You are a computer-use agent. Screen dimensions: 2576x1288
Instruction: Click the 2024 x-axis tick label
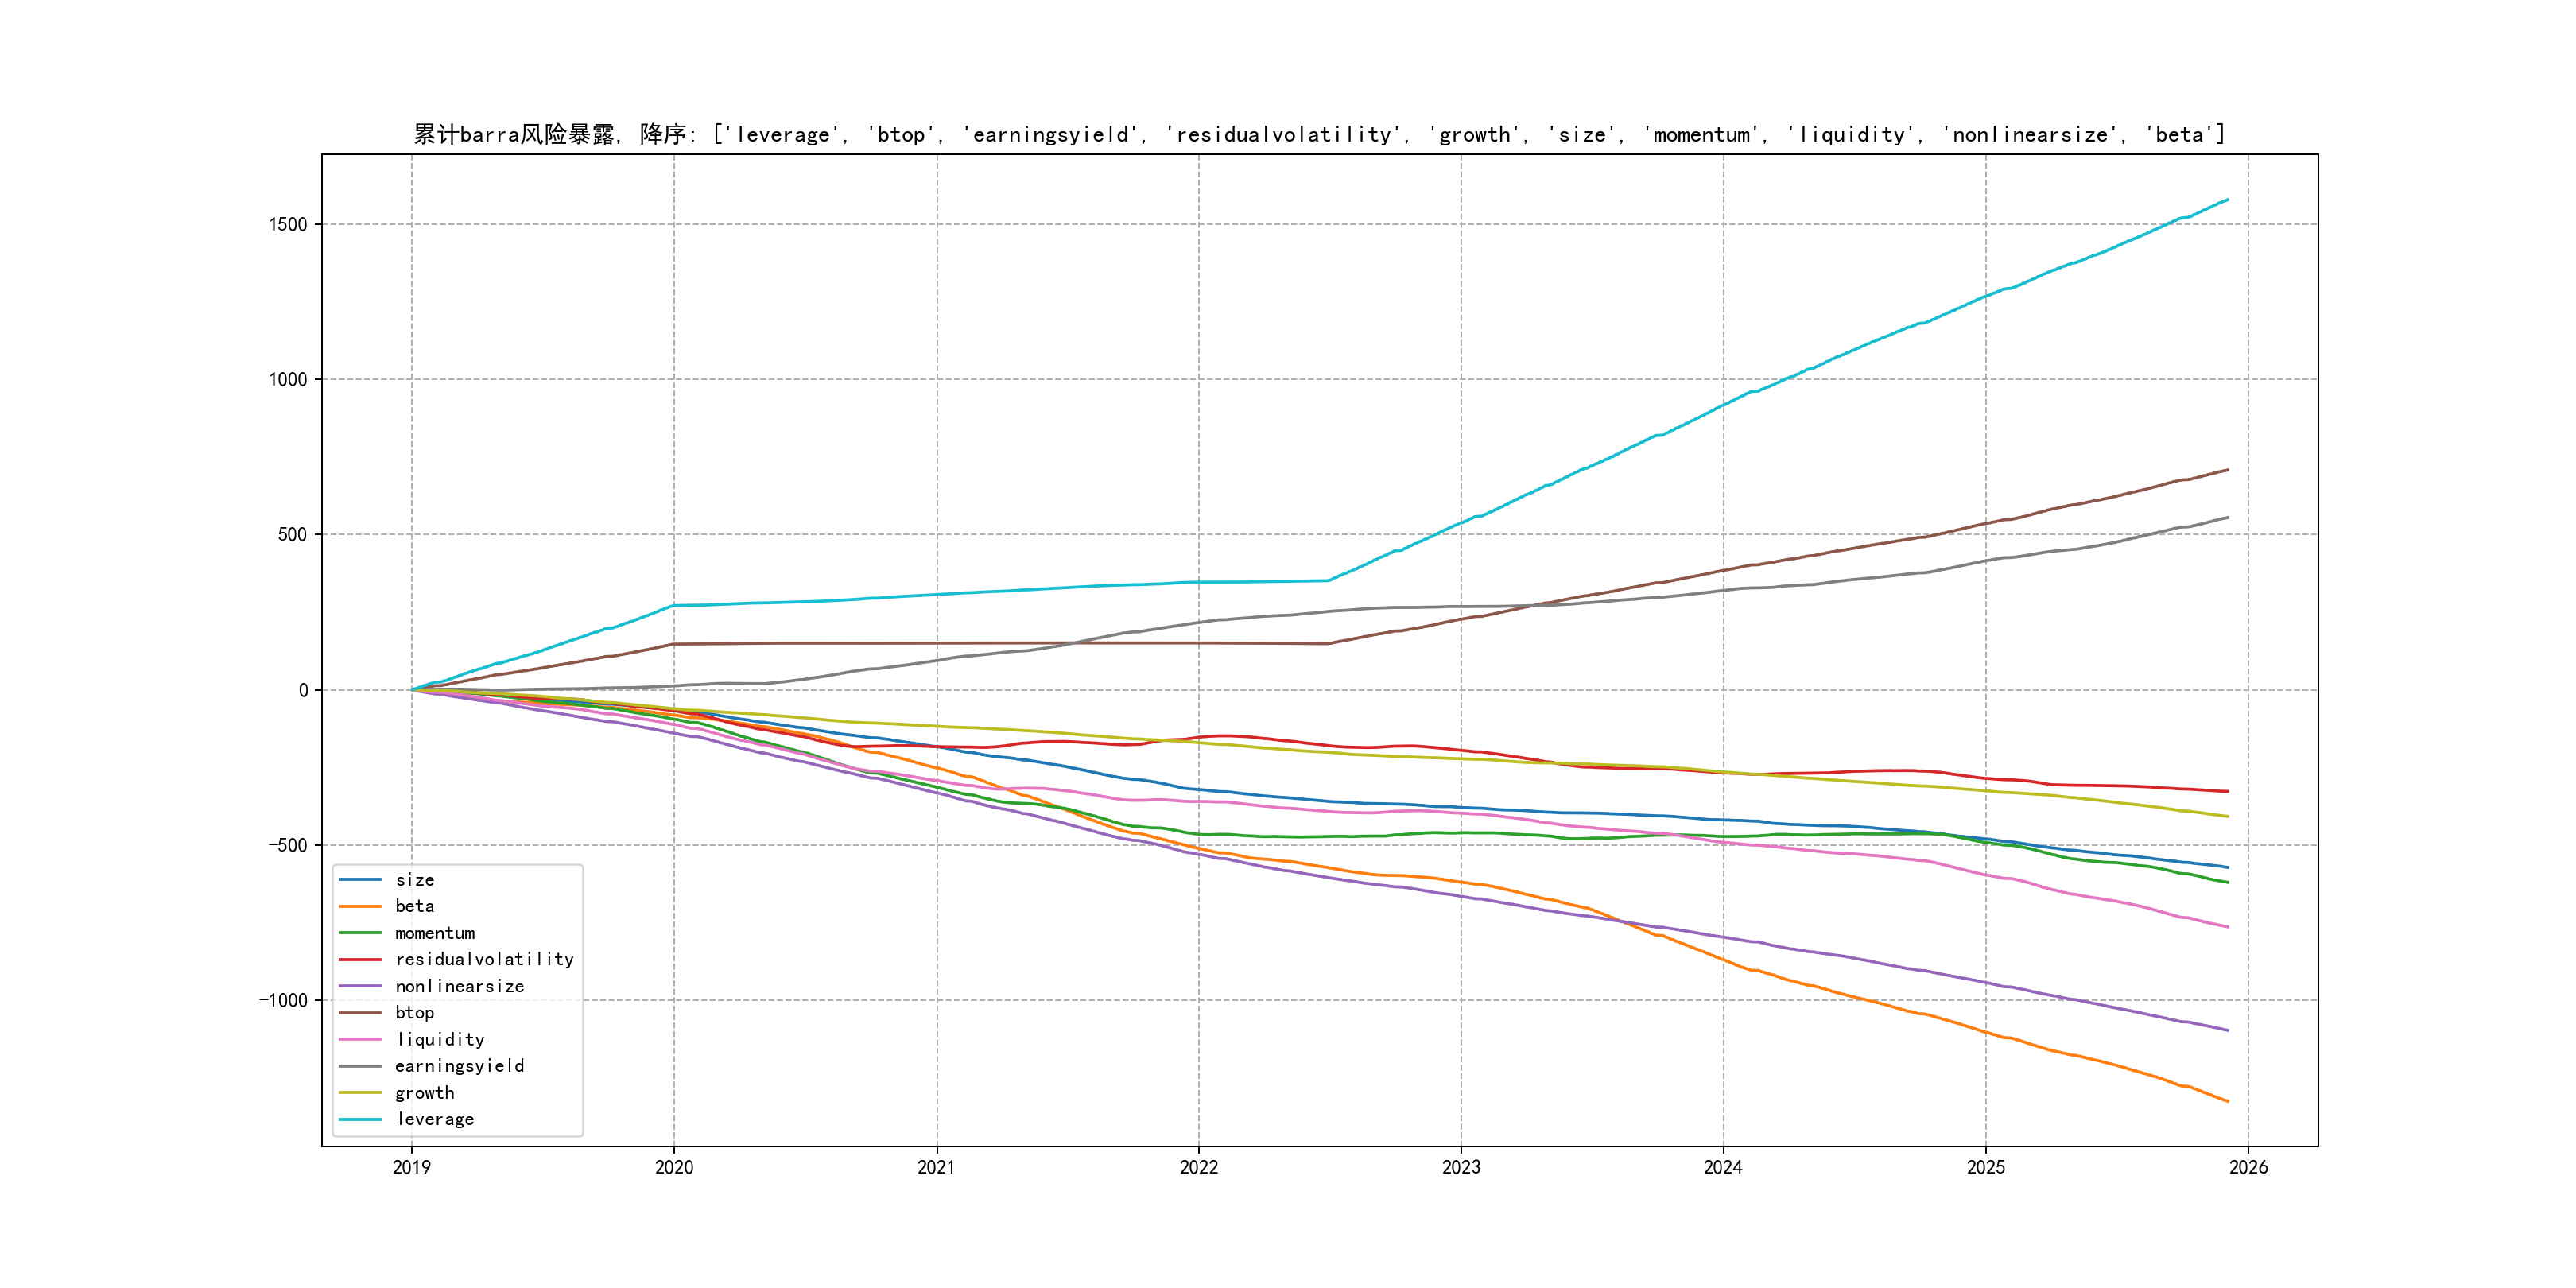1723,1167
